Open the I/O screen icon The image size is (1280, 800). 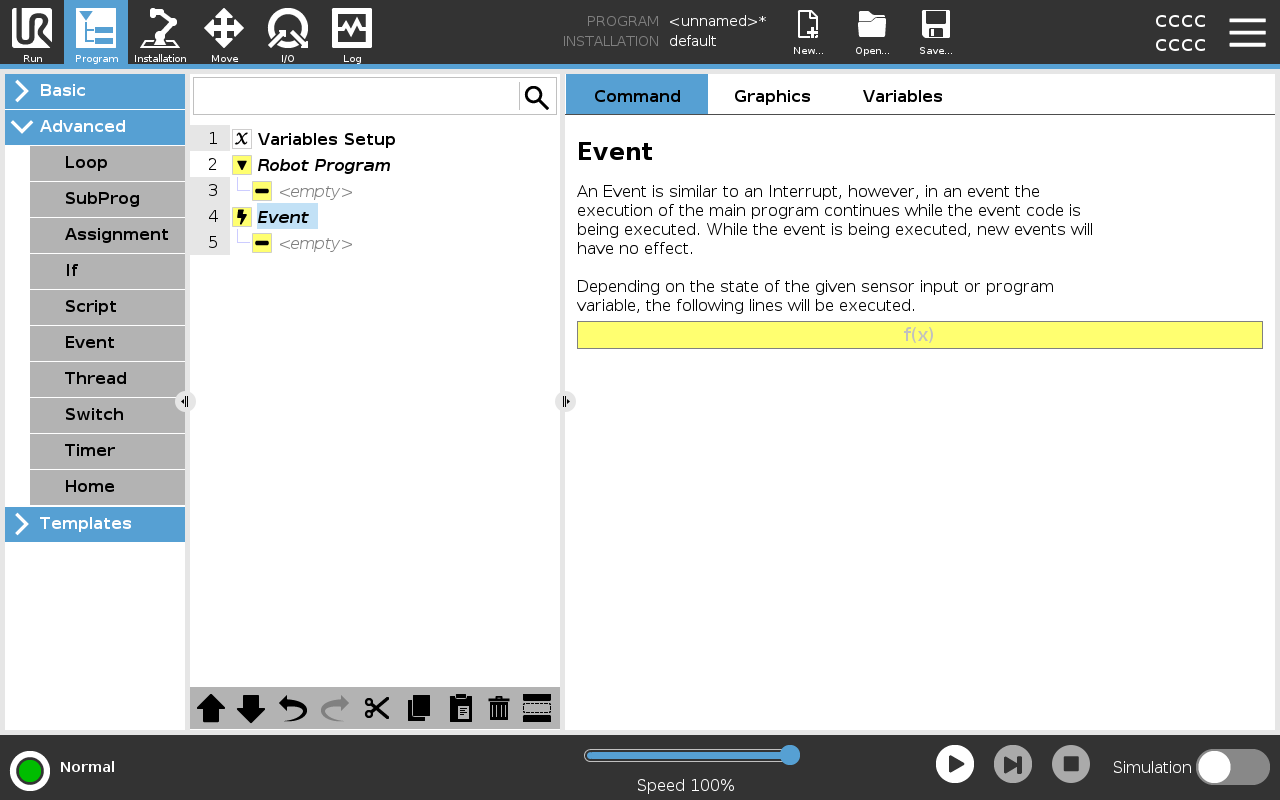pyautogui.click(x=287, y=33)
